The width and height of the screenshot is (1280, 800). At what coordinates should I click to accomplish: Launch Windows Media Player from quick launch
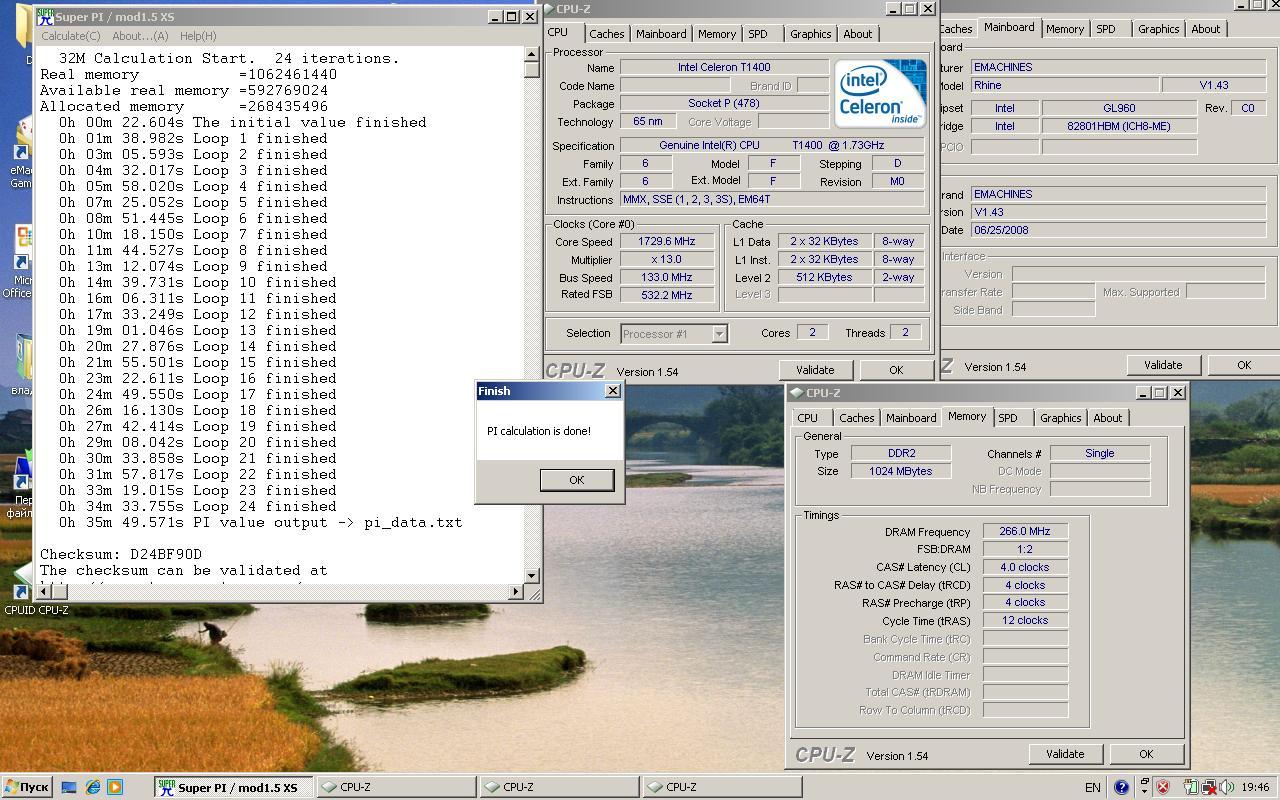point(114,787)
